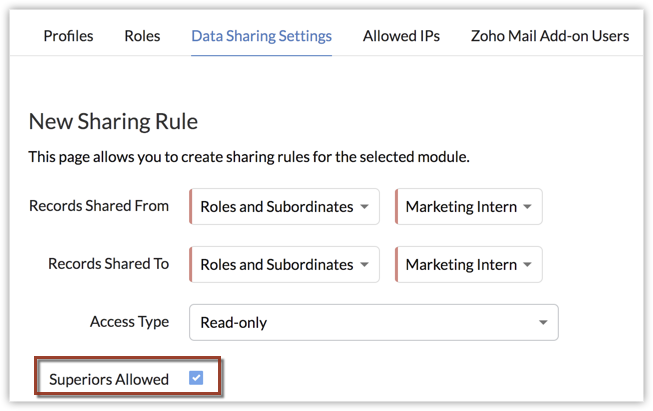Click the arrow icon in Access Type field
The image size is (653, 411).
543,323
